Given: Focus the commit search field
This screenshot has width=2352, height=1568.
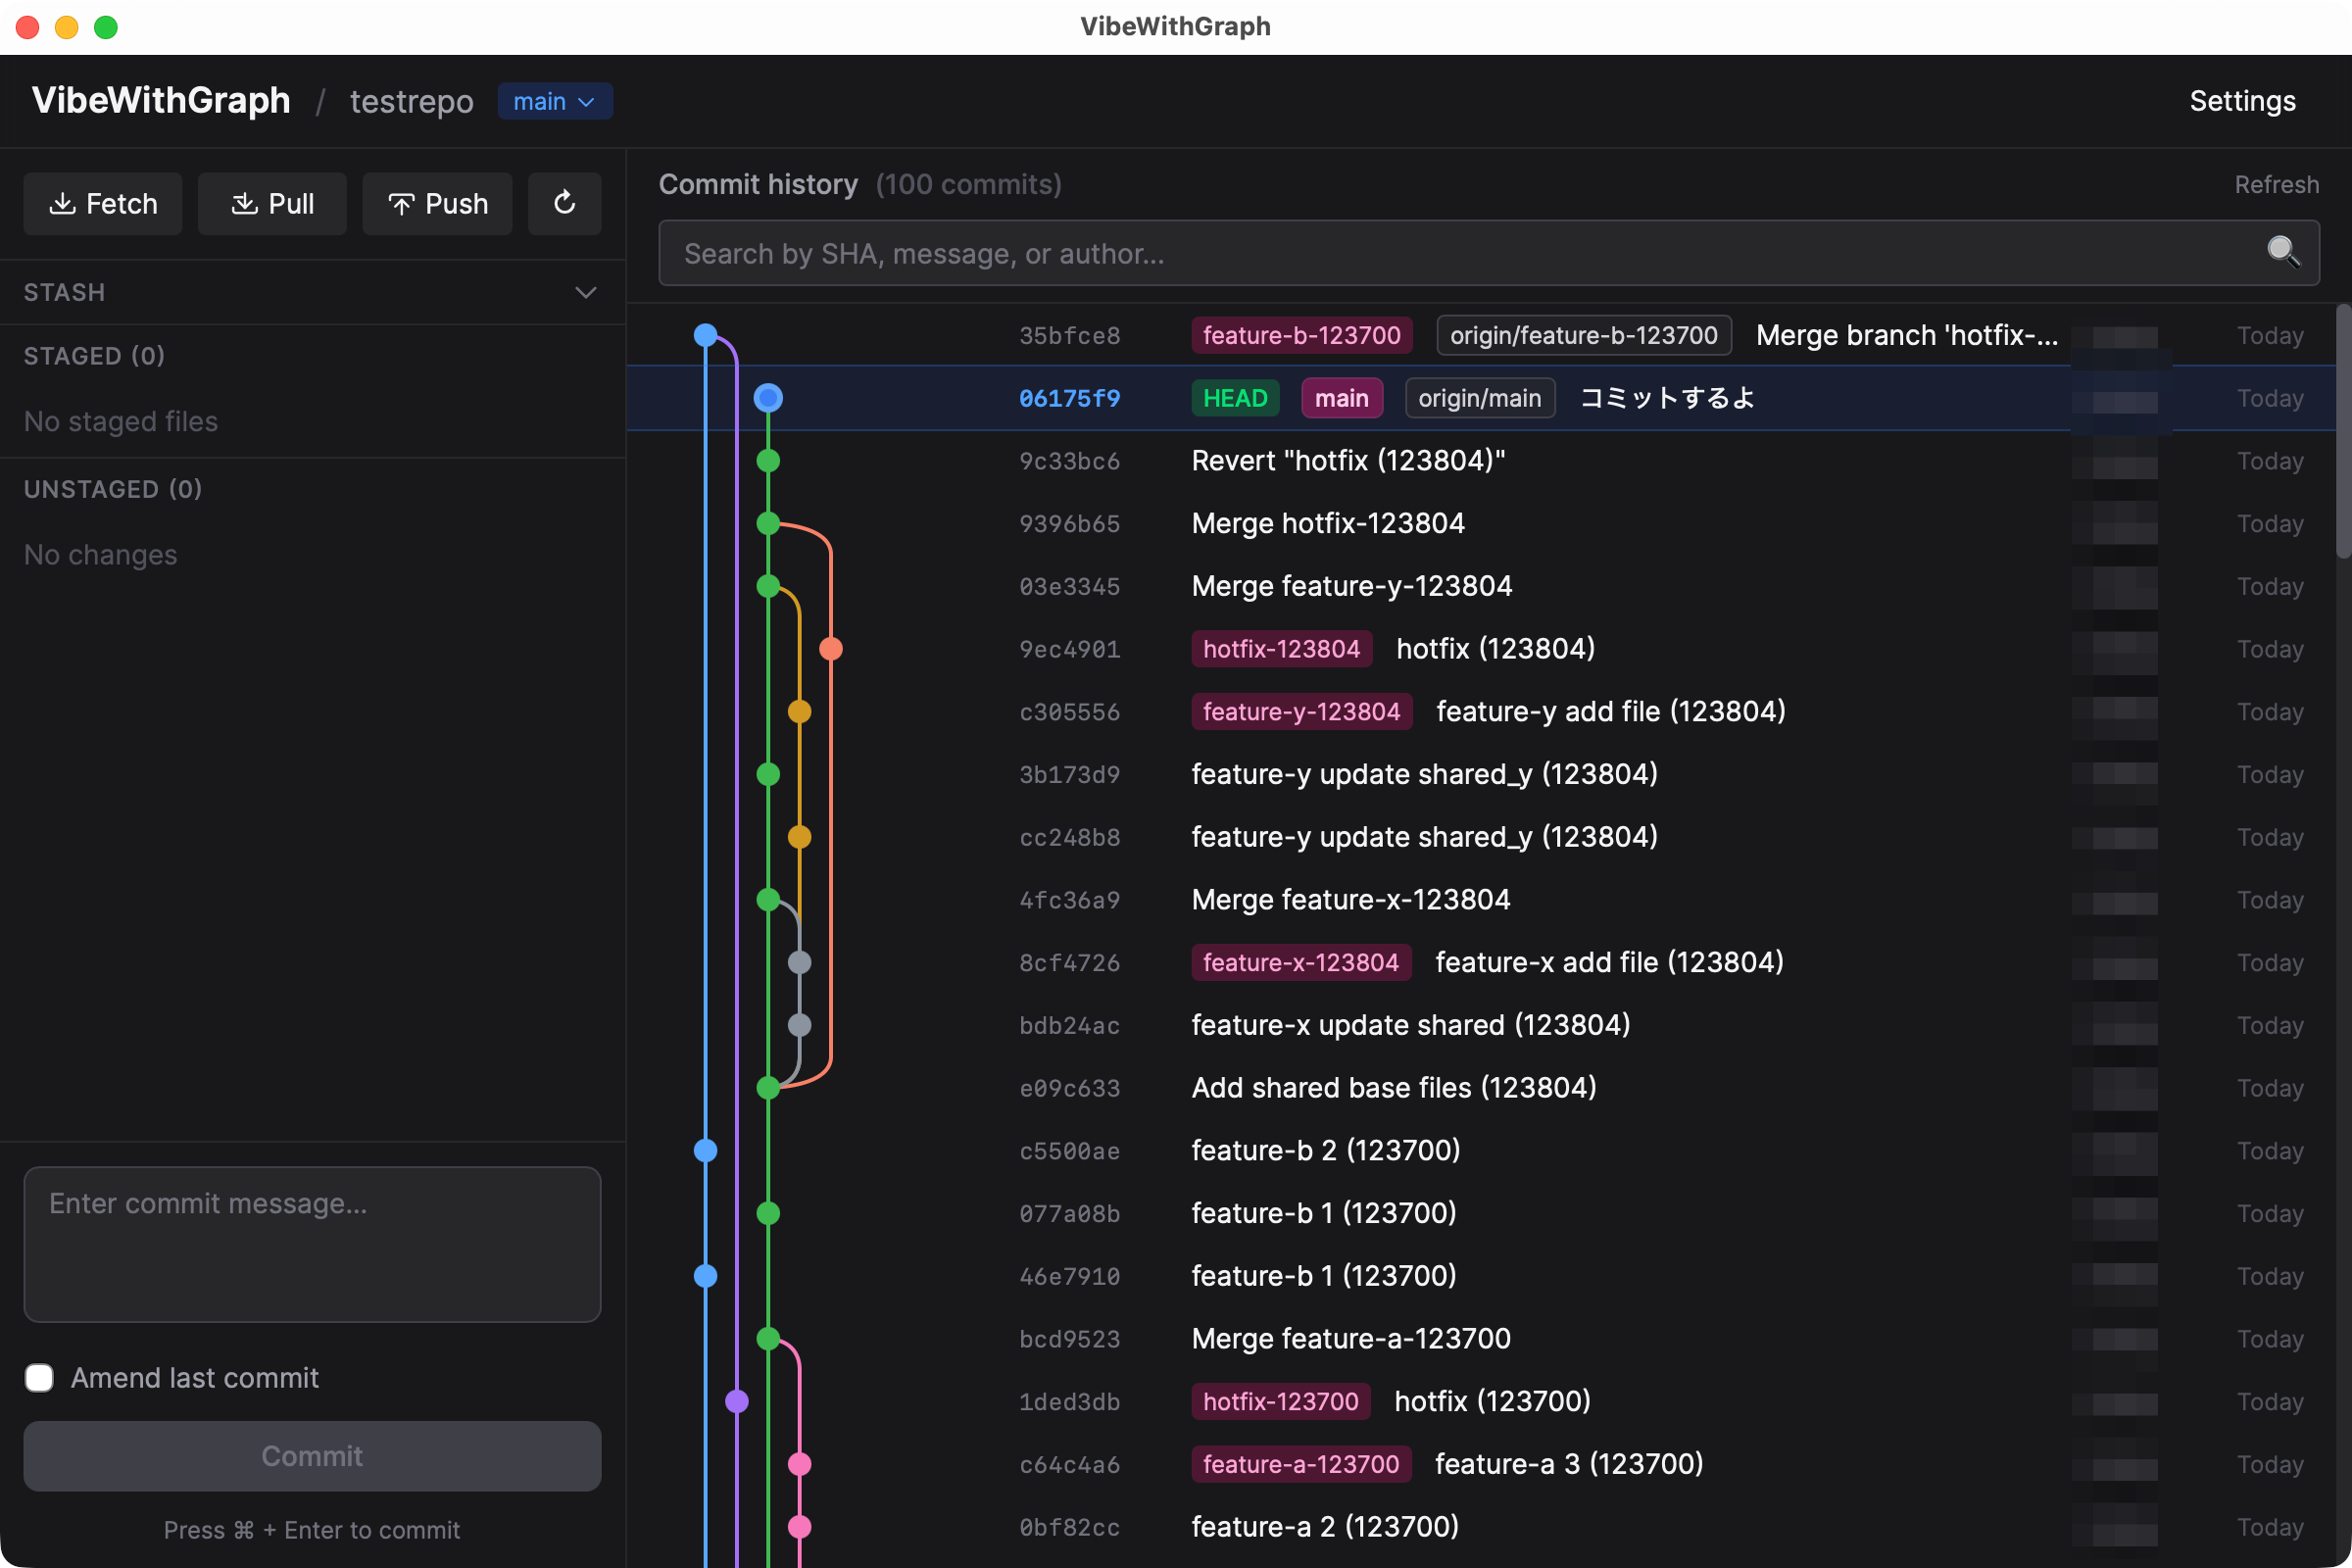Looking at the screenshot, I should point(1460,253).
